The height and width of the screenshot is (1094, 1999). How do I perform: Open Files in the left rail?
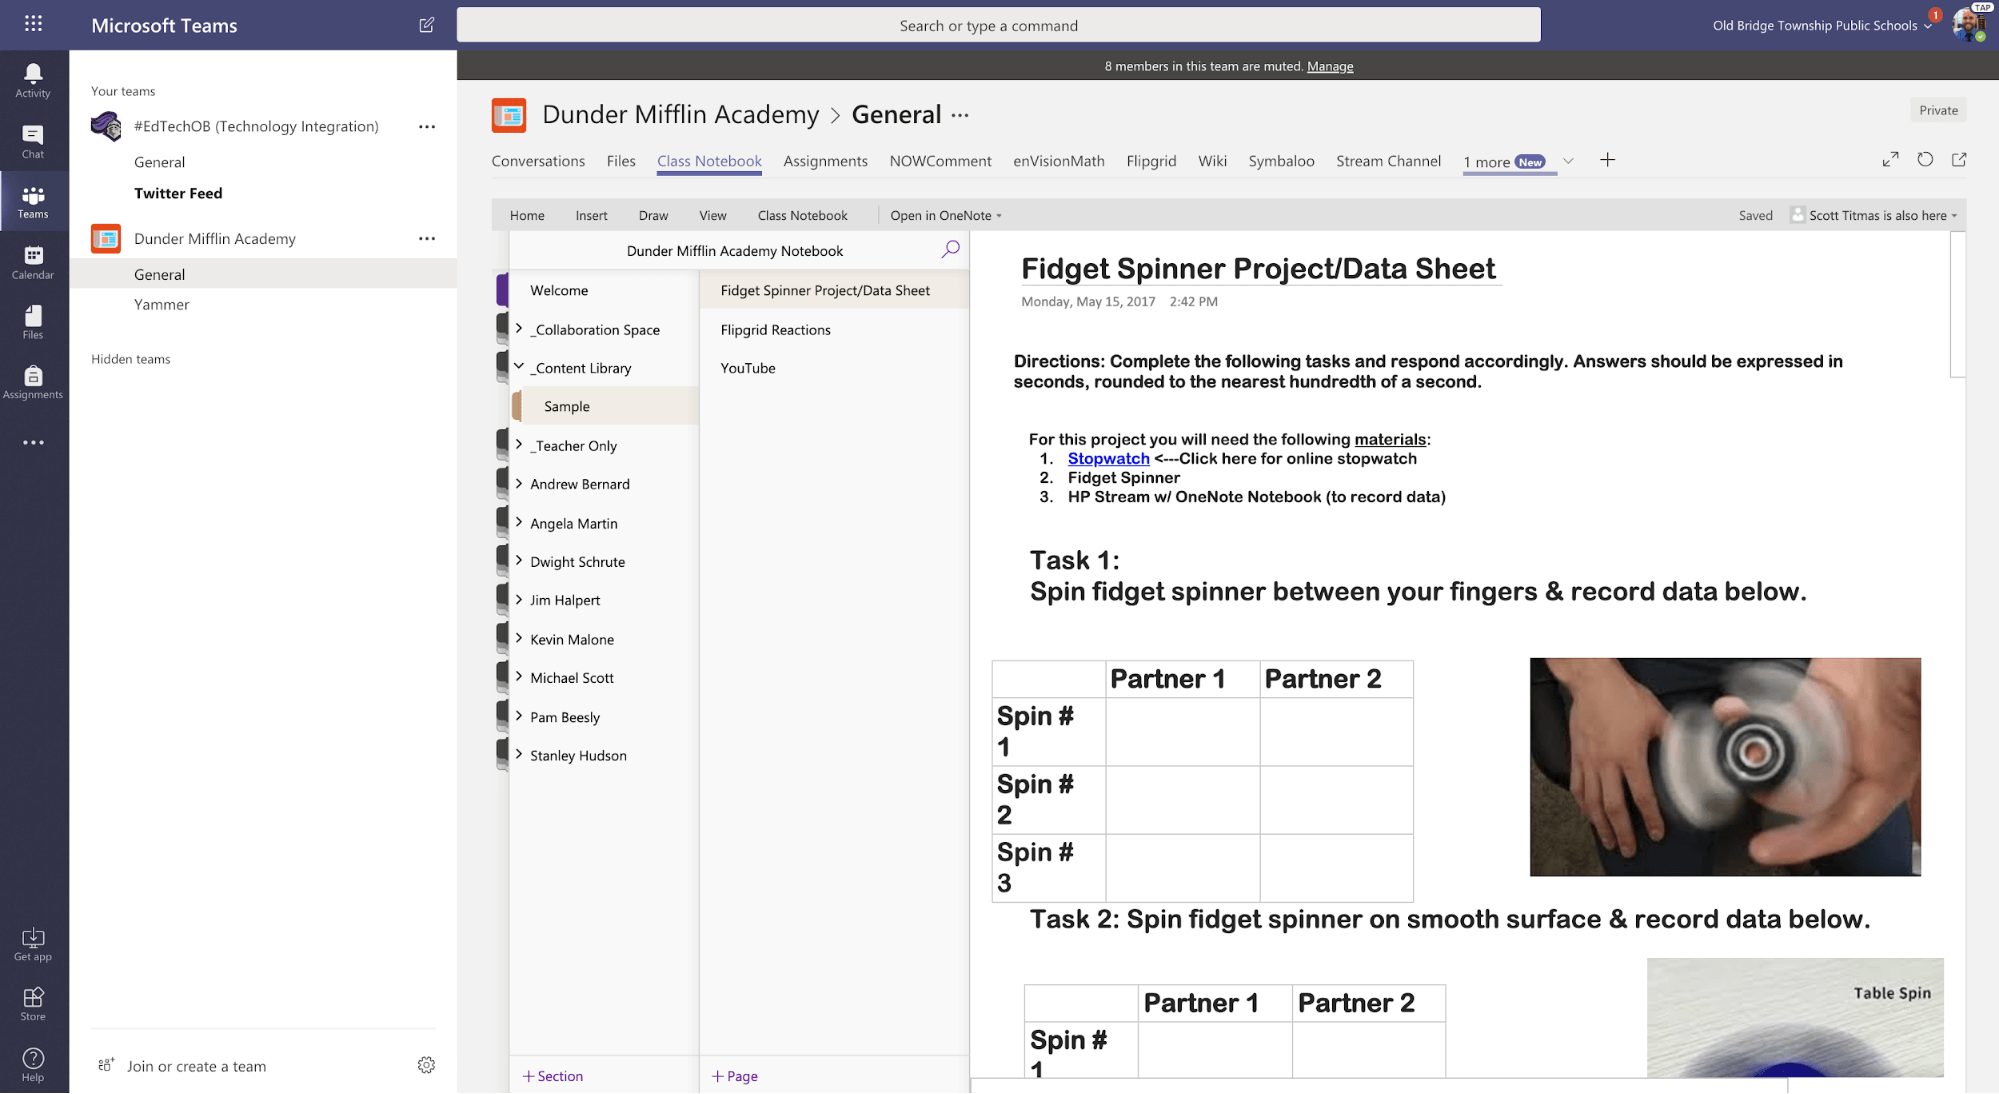33,322
